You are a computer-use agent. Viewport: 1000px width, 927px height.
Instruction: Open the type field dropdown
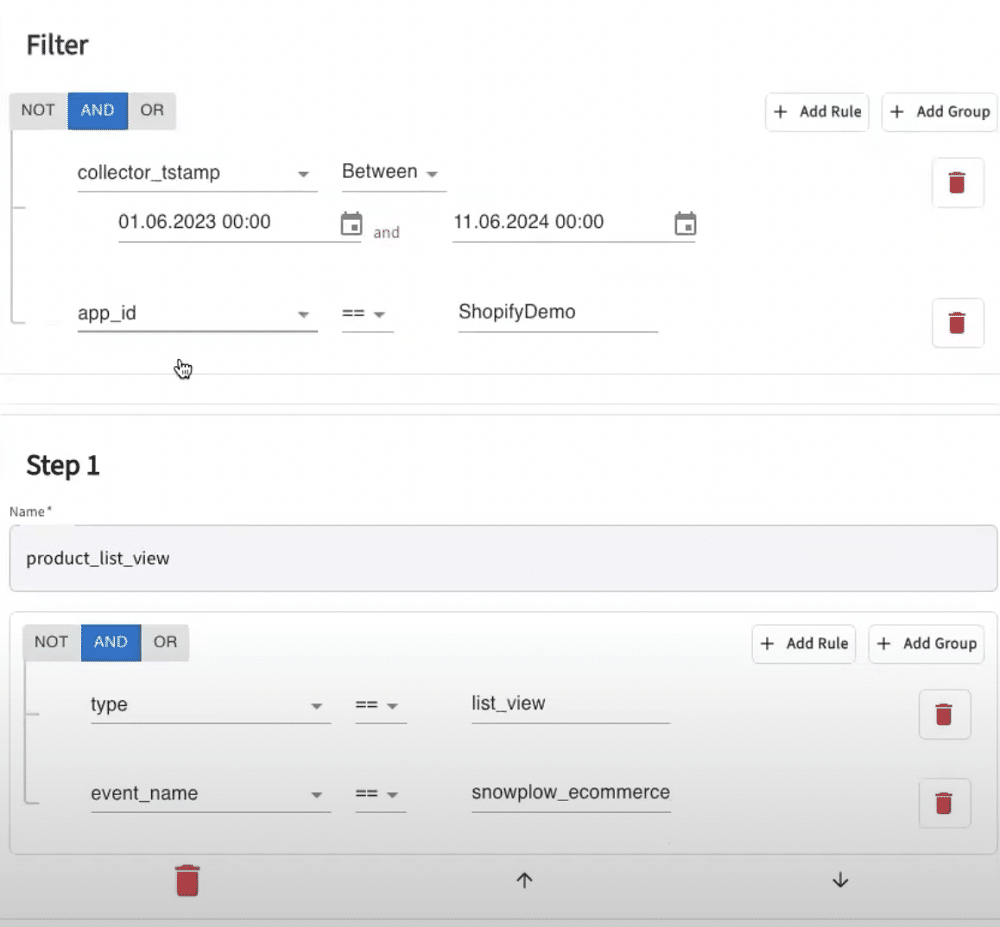[x=210, y=705]
